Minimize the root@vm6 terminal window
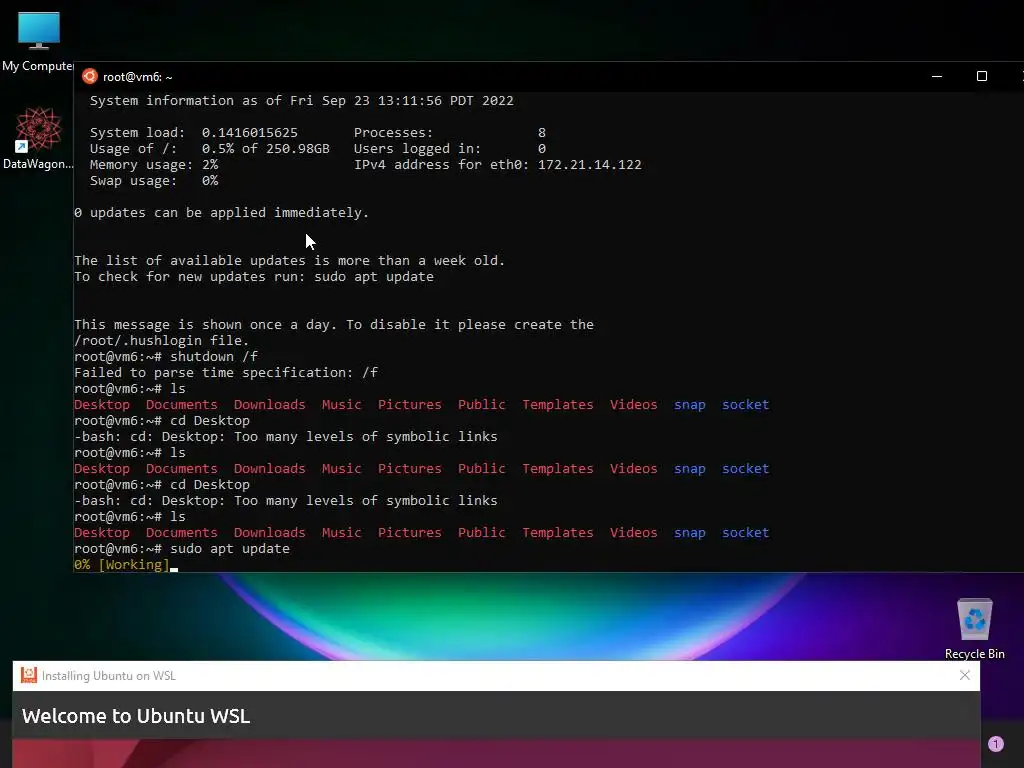 pyautogui.click(x=936, y=76)
